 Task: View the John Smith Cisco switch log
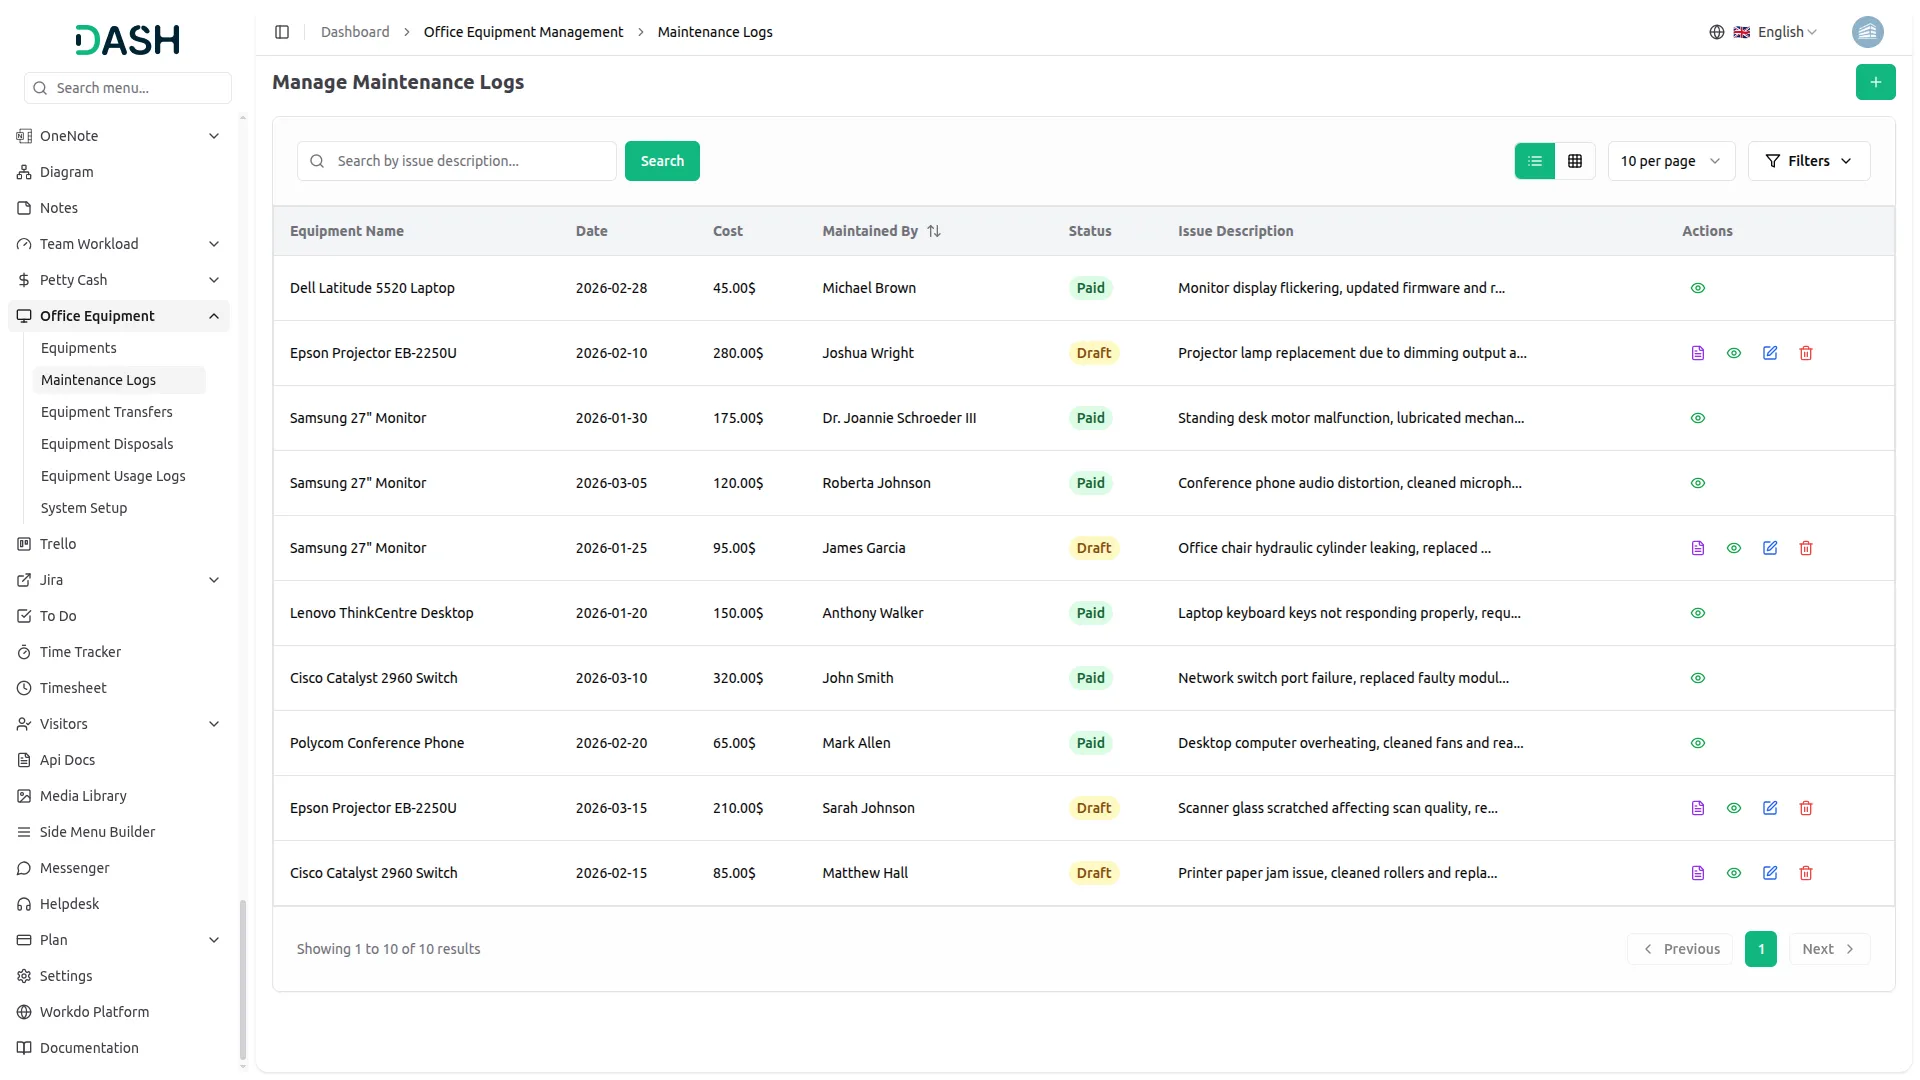[1697, 678]
